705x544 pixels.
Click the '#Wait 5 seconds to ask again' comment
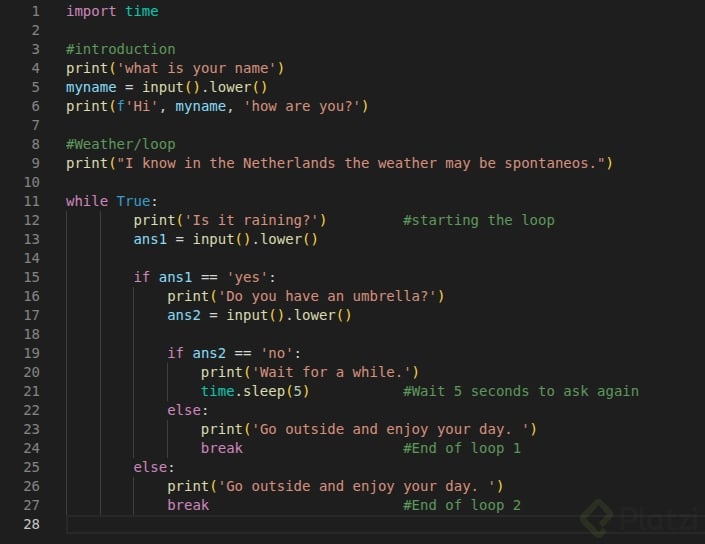click(521, 391)
